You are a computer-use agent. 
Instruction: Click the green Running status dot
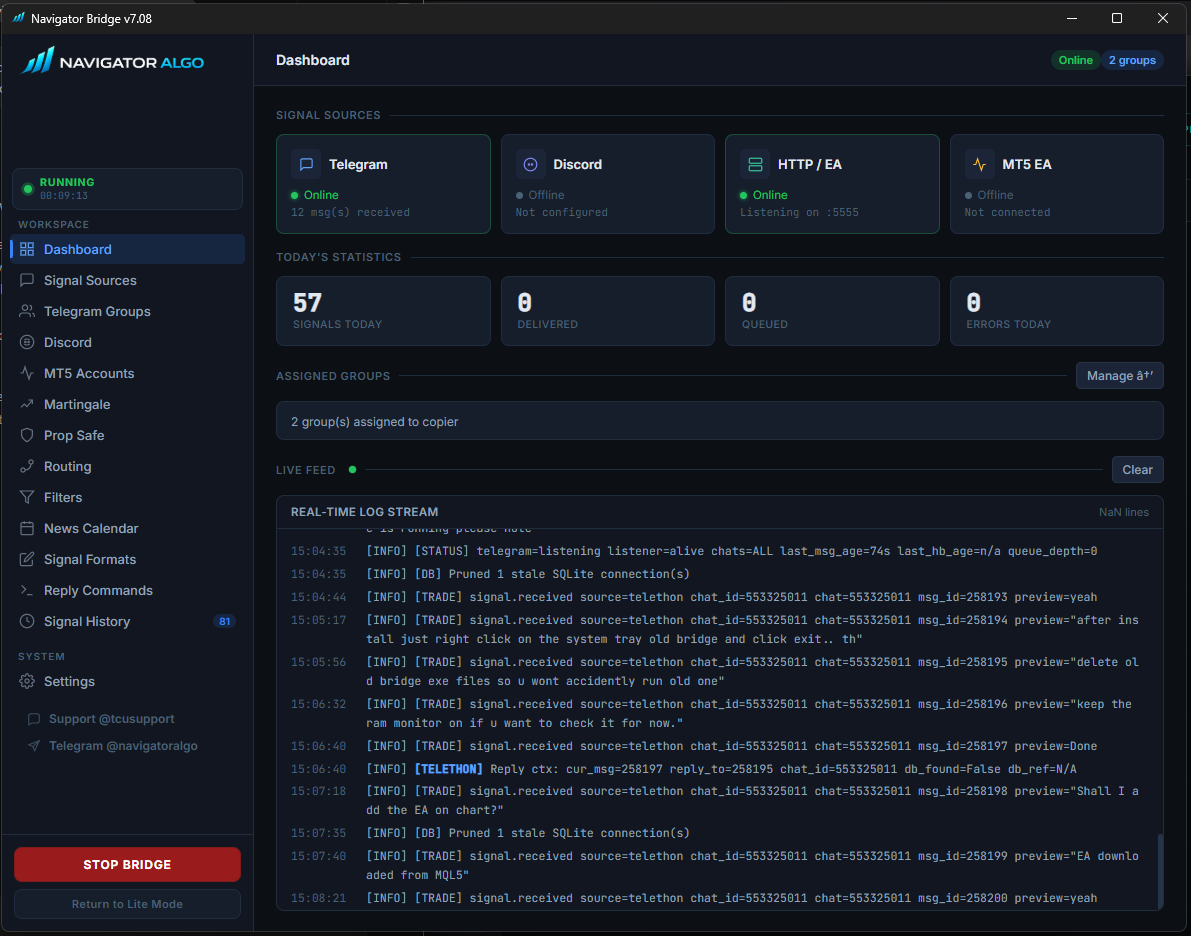pyautogui.click(x=28, y=188)
